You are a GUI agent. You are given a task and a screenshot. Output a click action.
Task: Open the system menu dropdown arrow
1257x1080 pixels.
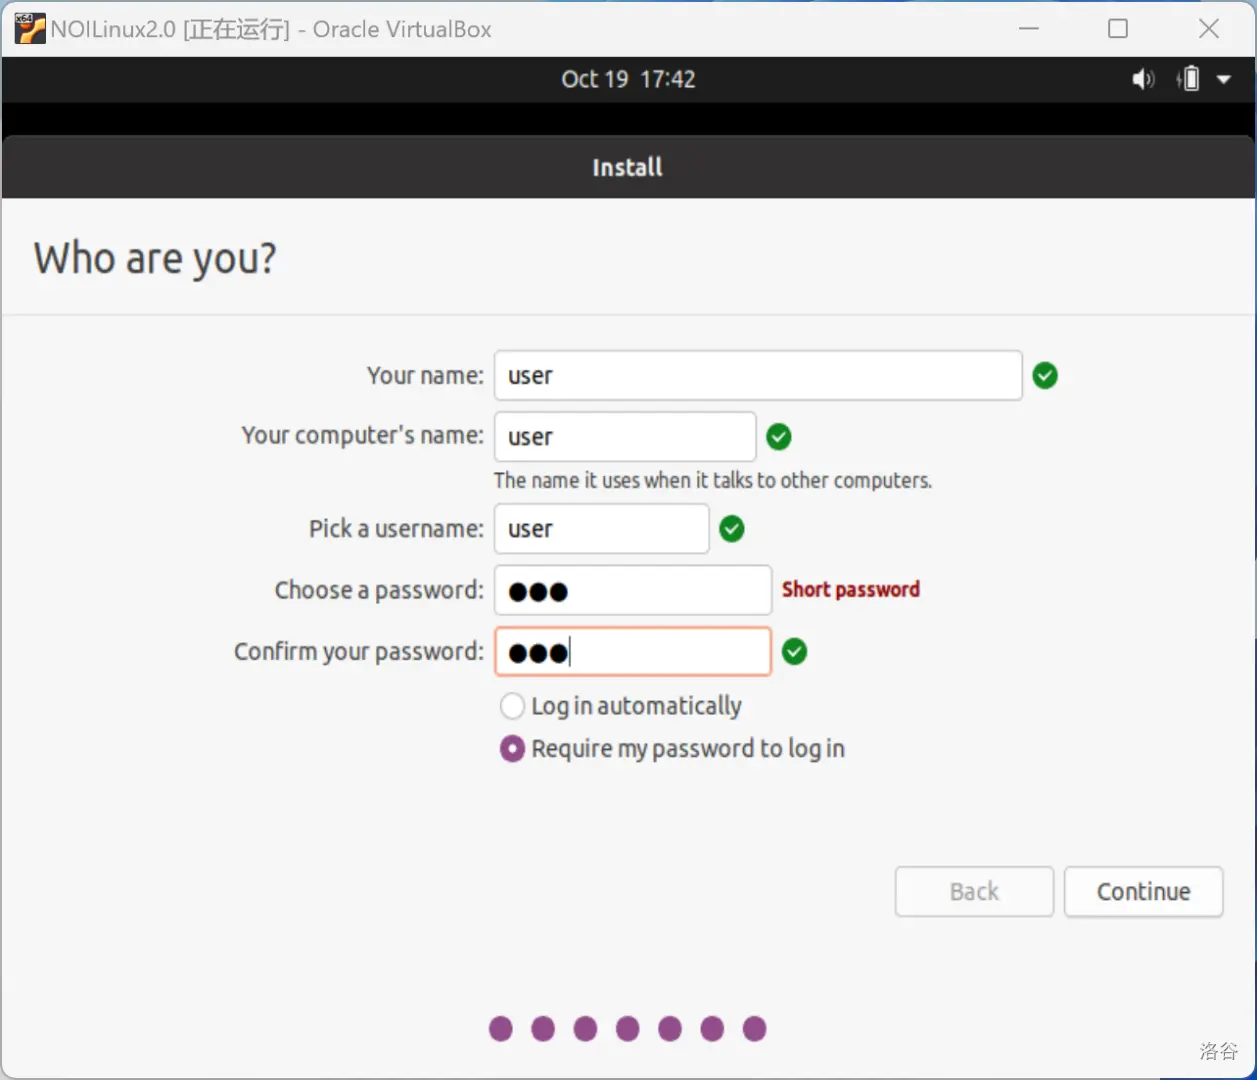click(1224, 79)
